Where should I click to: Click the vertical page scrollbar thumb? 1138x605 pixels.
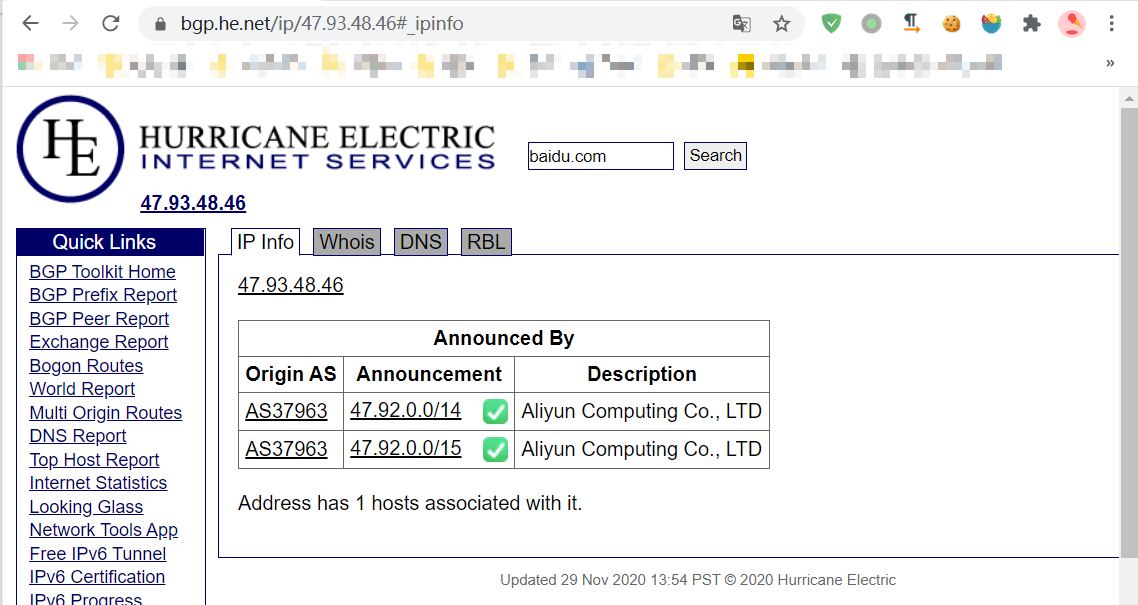1129,332
